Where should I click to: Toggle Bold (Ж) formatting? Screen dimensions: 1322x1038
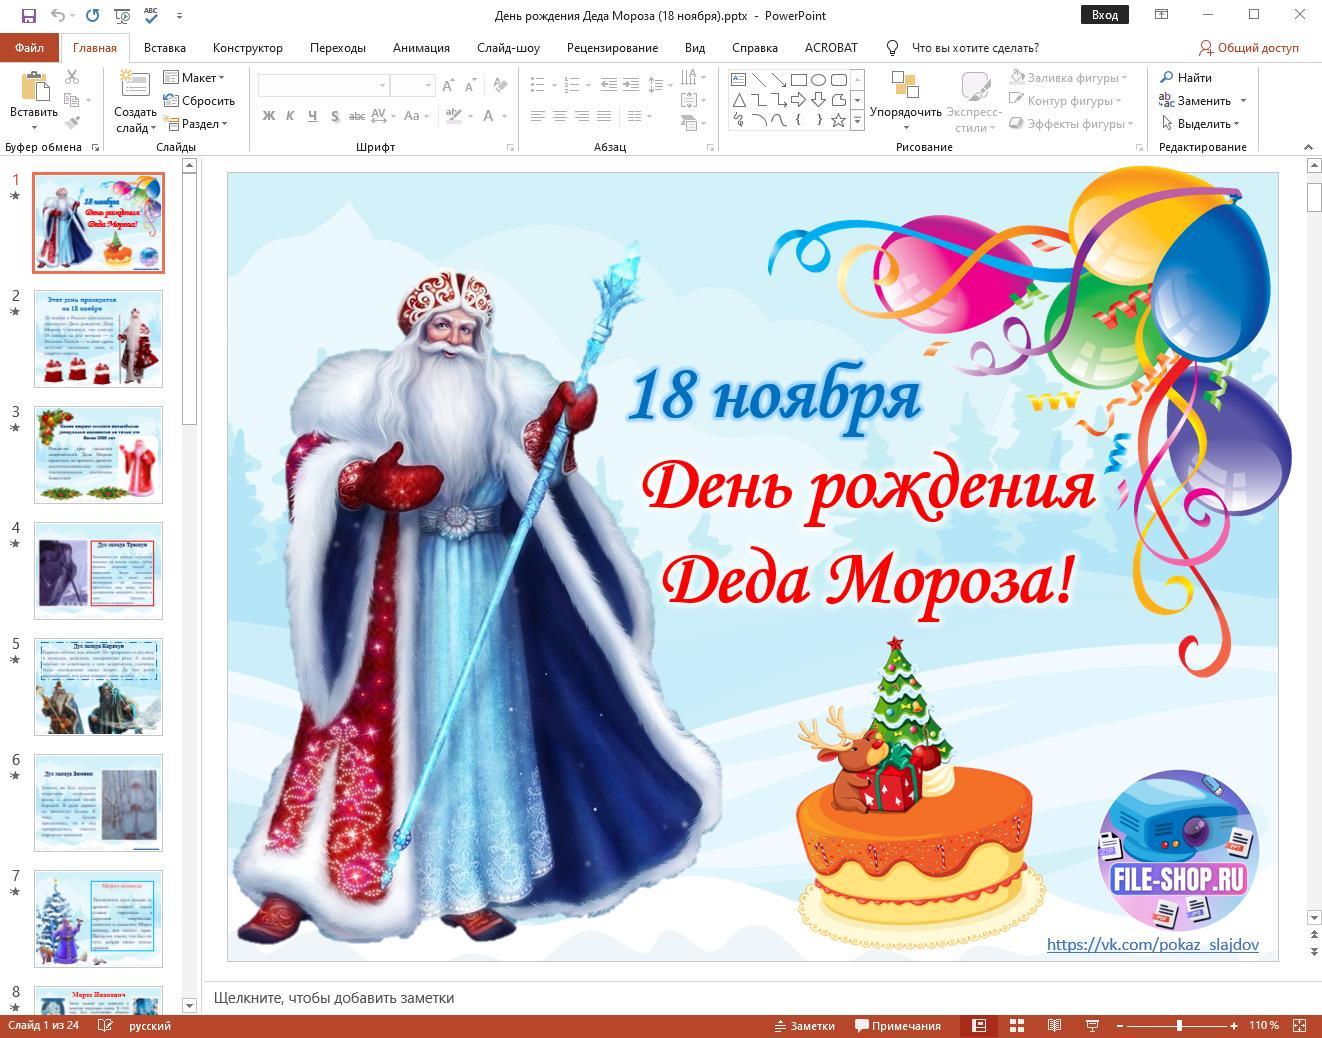[268, 116]
